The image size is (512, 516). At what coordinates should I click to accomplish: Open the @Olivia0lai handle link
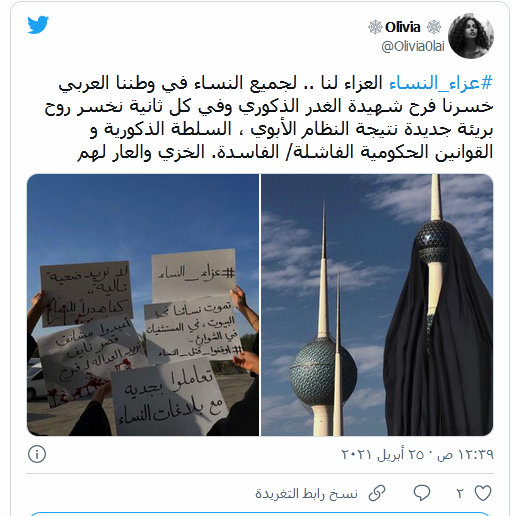(x=413, y=46)
